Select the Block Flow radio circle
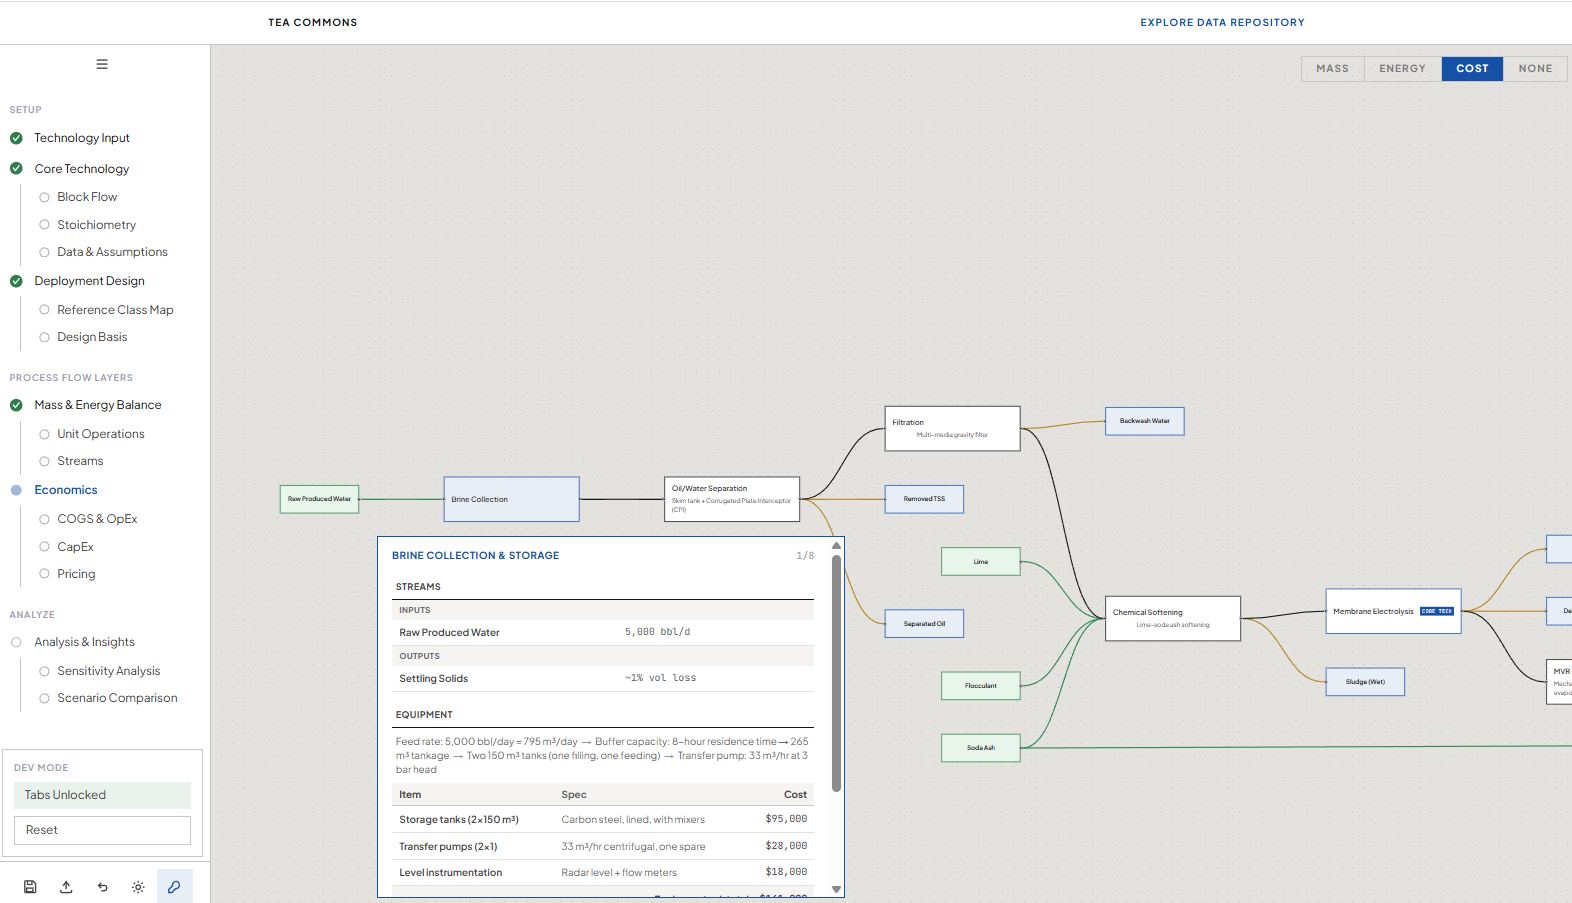This screenshot has width=1572, height=903. point(44,197)
